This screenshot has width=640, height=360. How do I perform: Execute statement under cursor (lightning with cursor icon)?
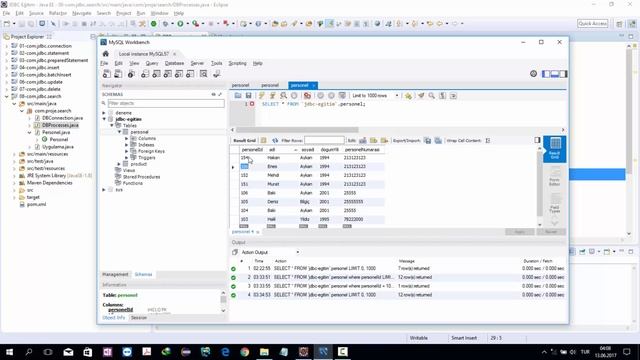click(x=272, y=96)
